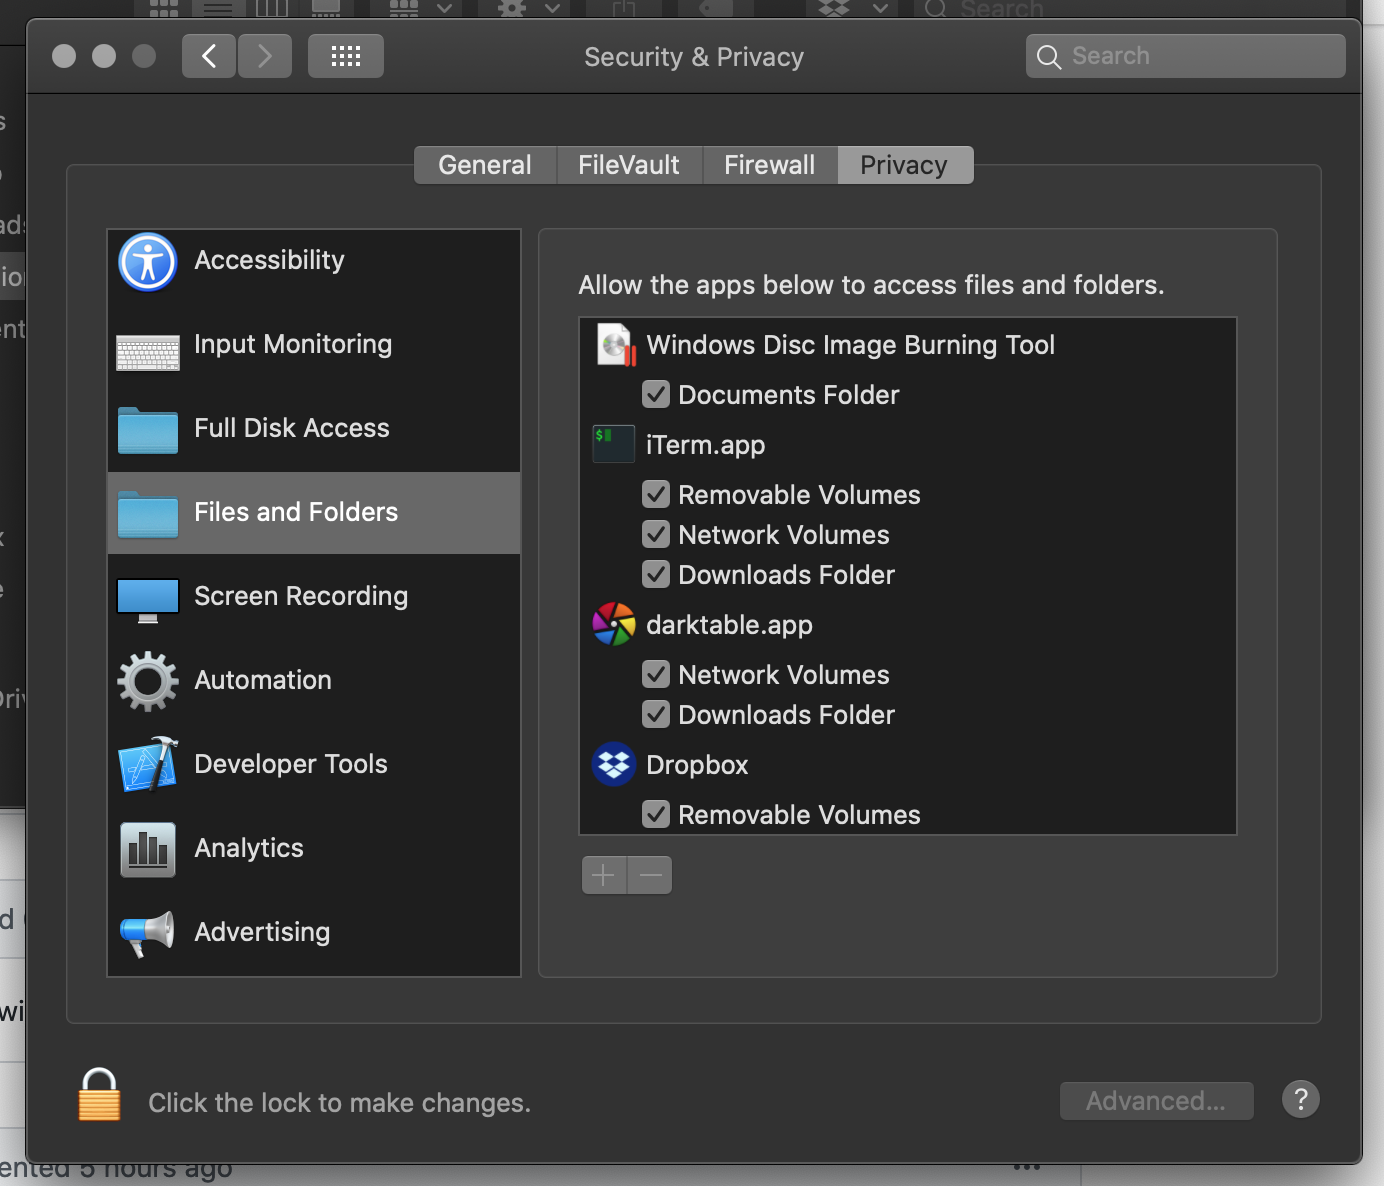The image size is (1384, 1186).
Task: Select Accessibility label in the privacy list
Action: [x=269, y=260]
